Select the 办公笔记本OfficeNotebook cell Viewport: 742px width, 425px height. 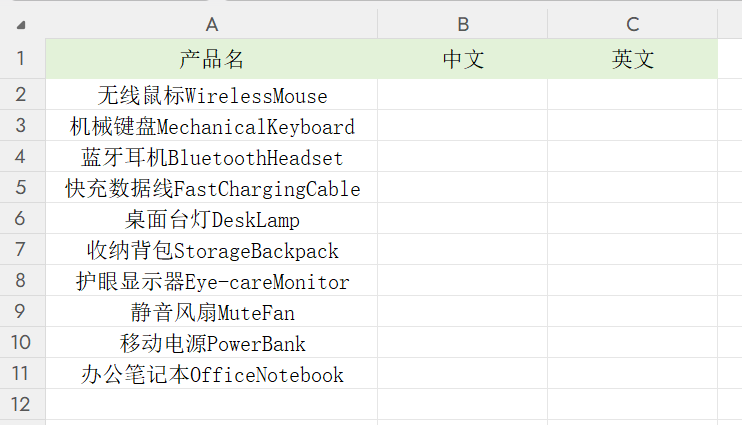(x=211, y=375)
